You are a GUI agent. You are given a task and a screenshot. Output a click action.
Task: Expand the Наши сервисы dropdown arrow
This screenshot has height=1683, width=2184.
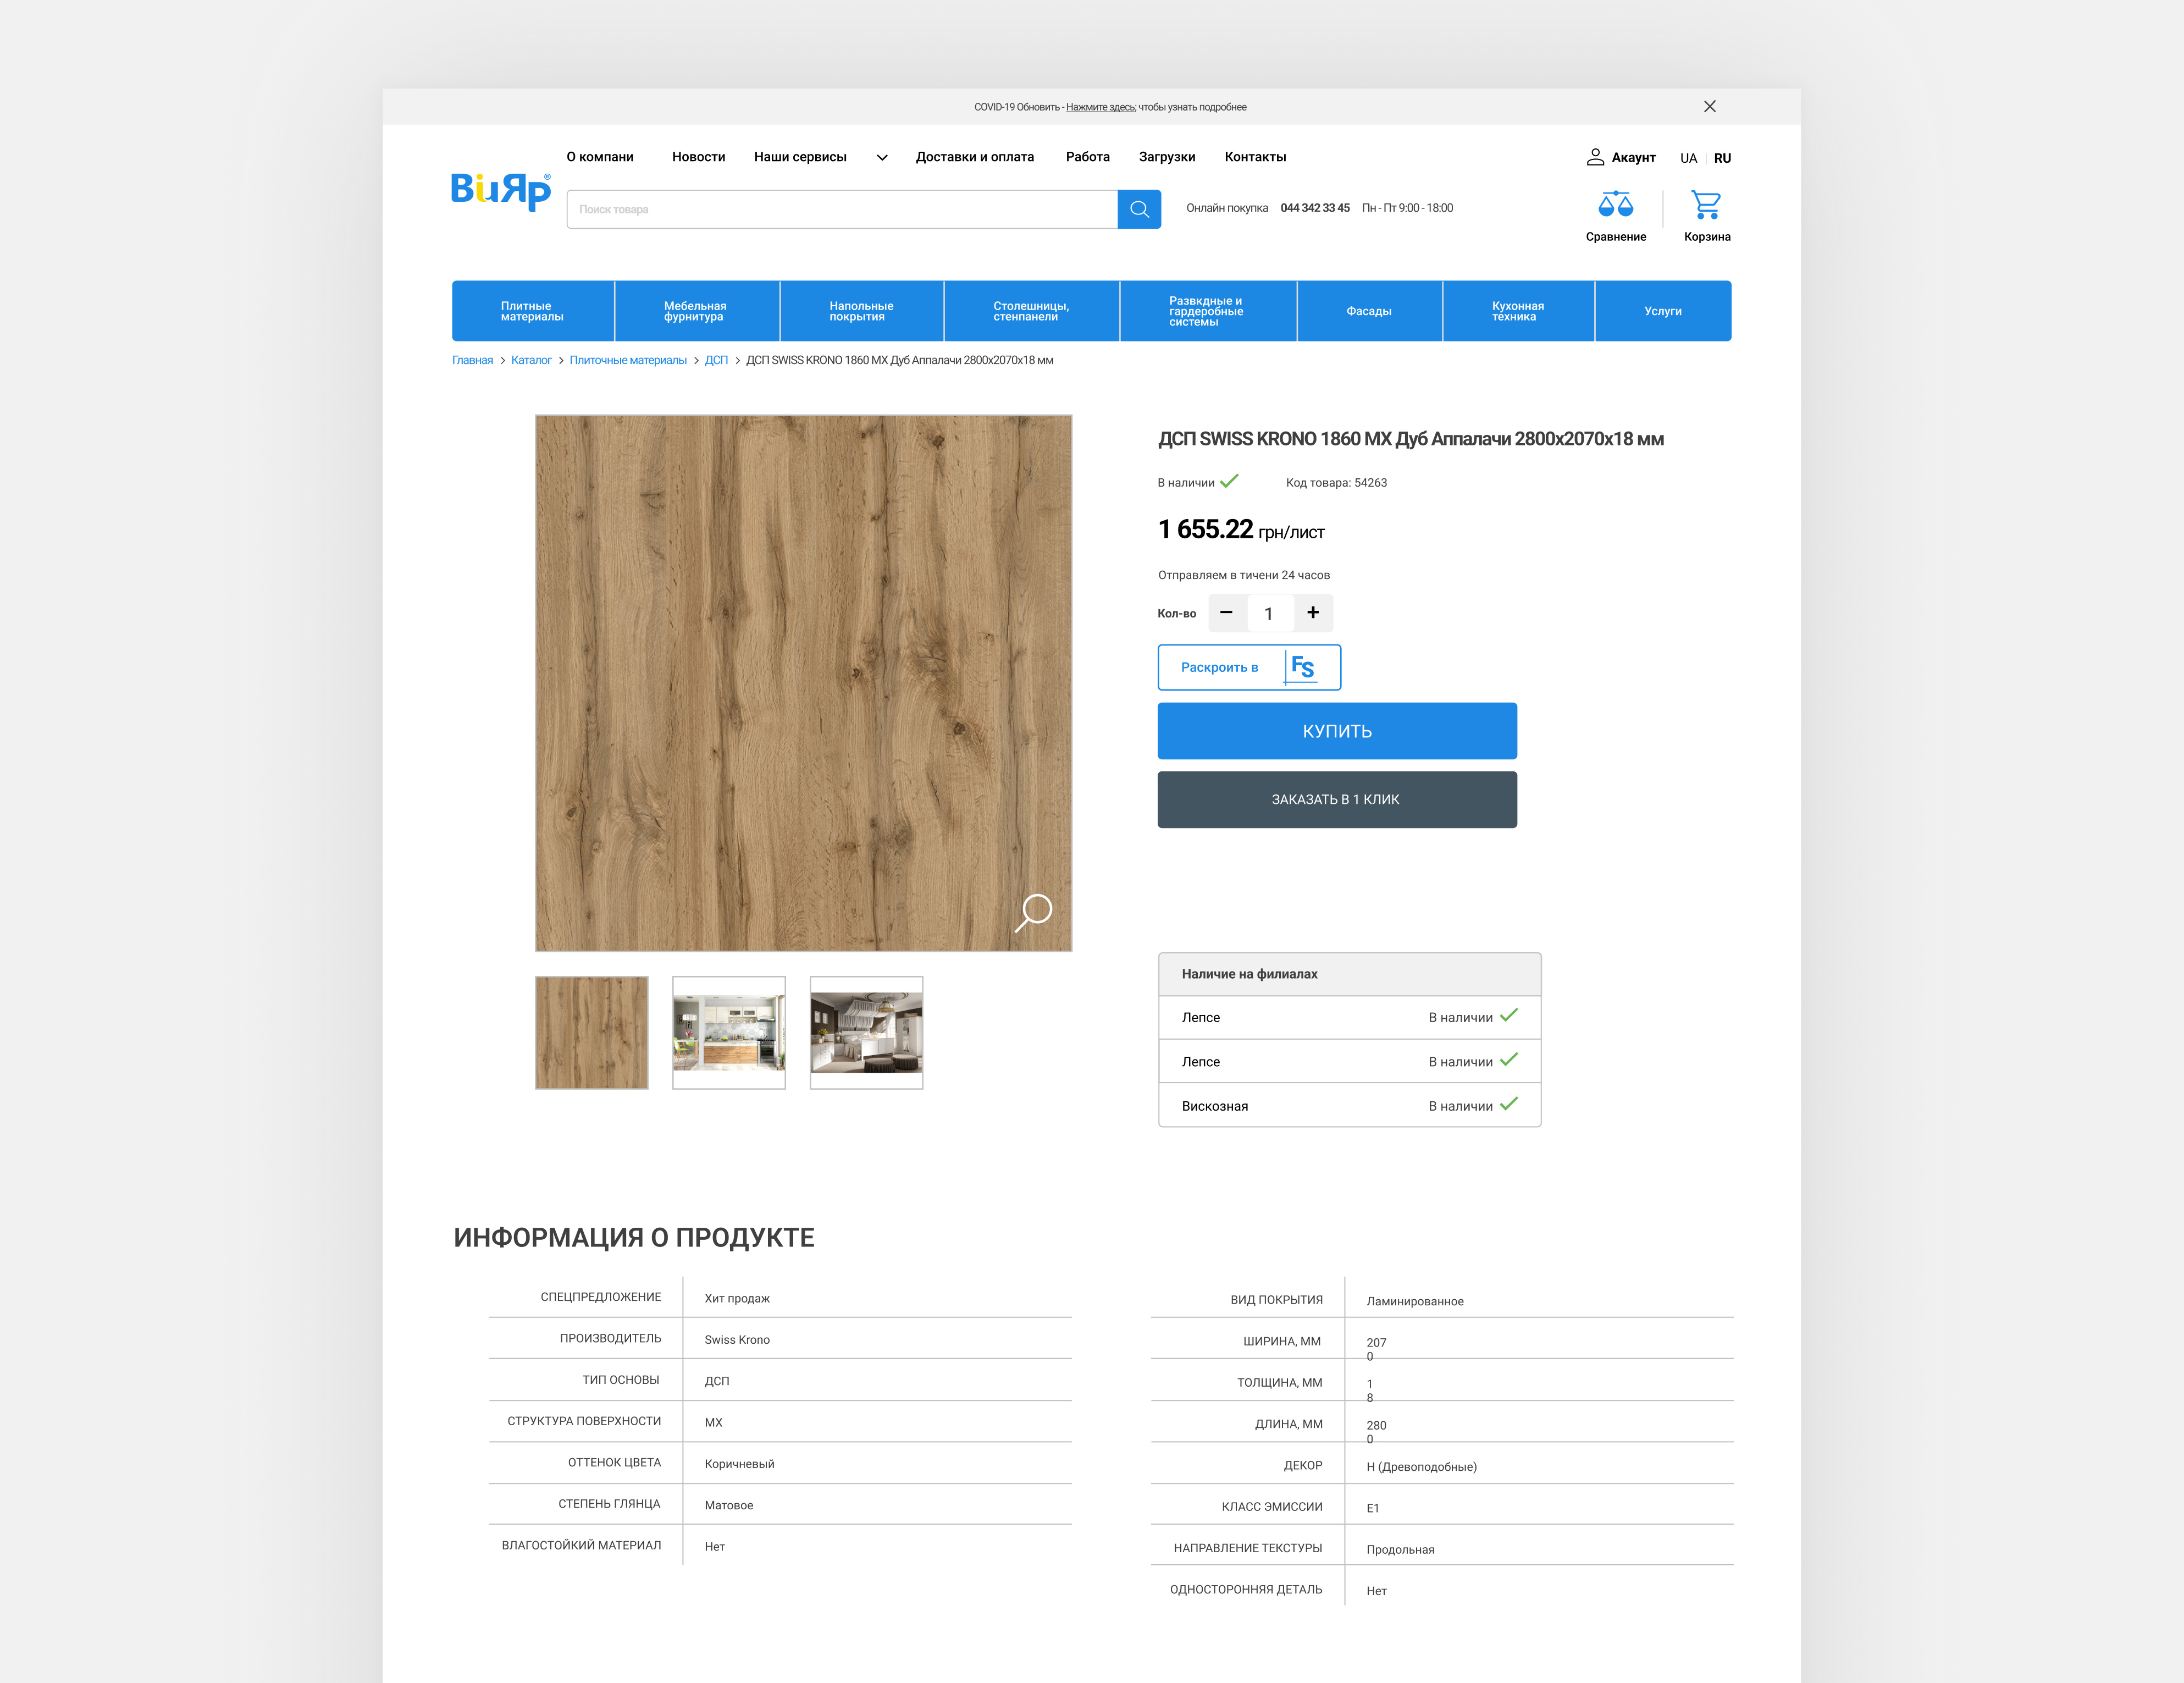point(882,157)
